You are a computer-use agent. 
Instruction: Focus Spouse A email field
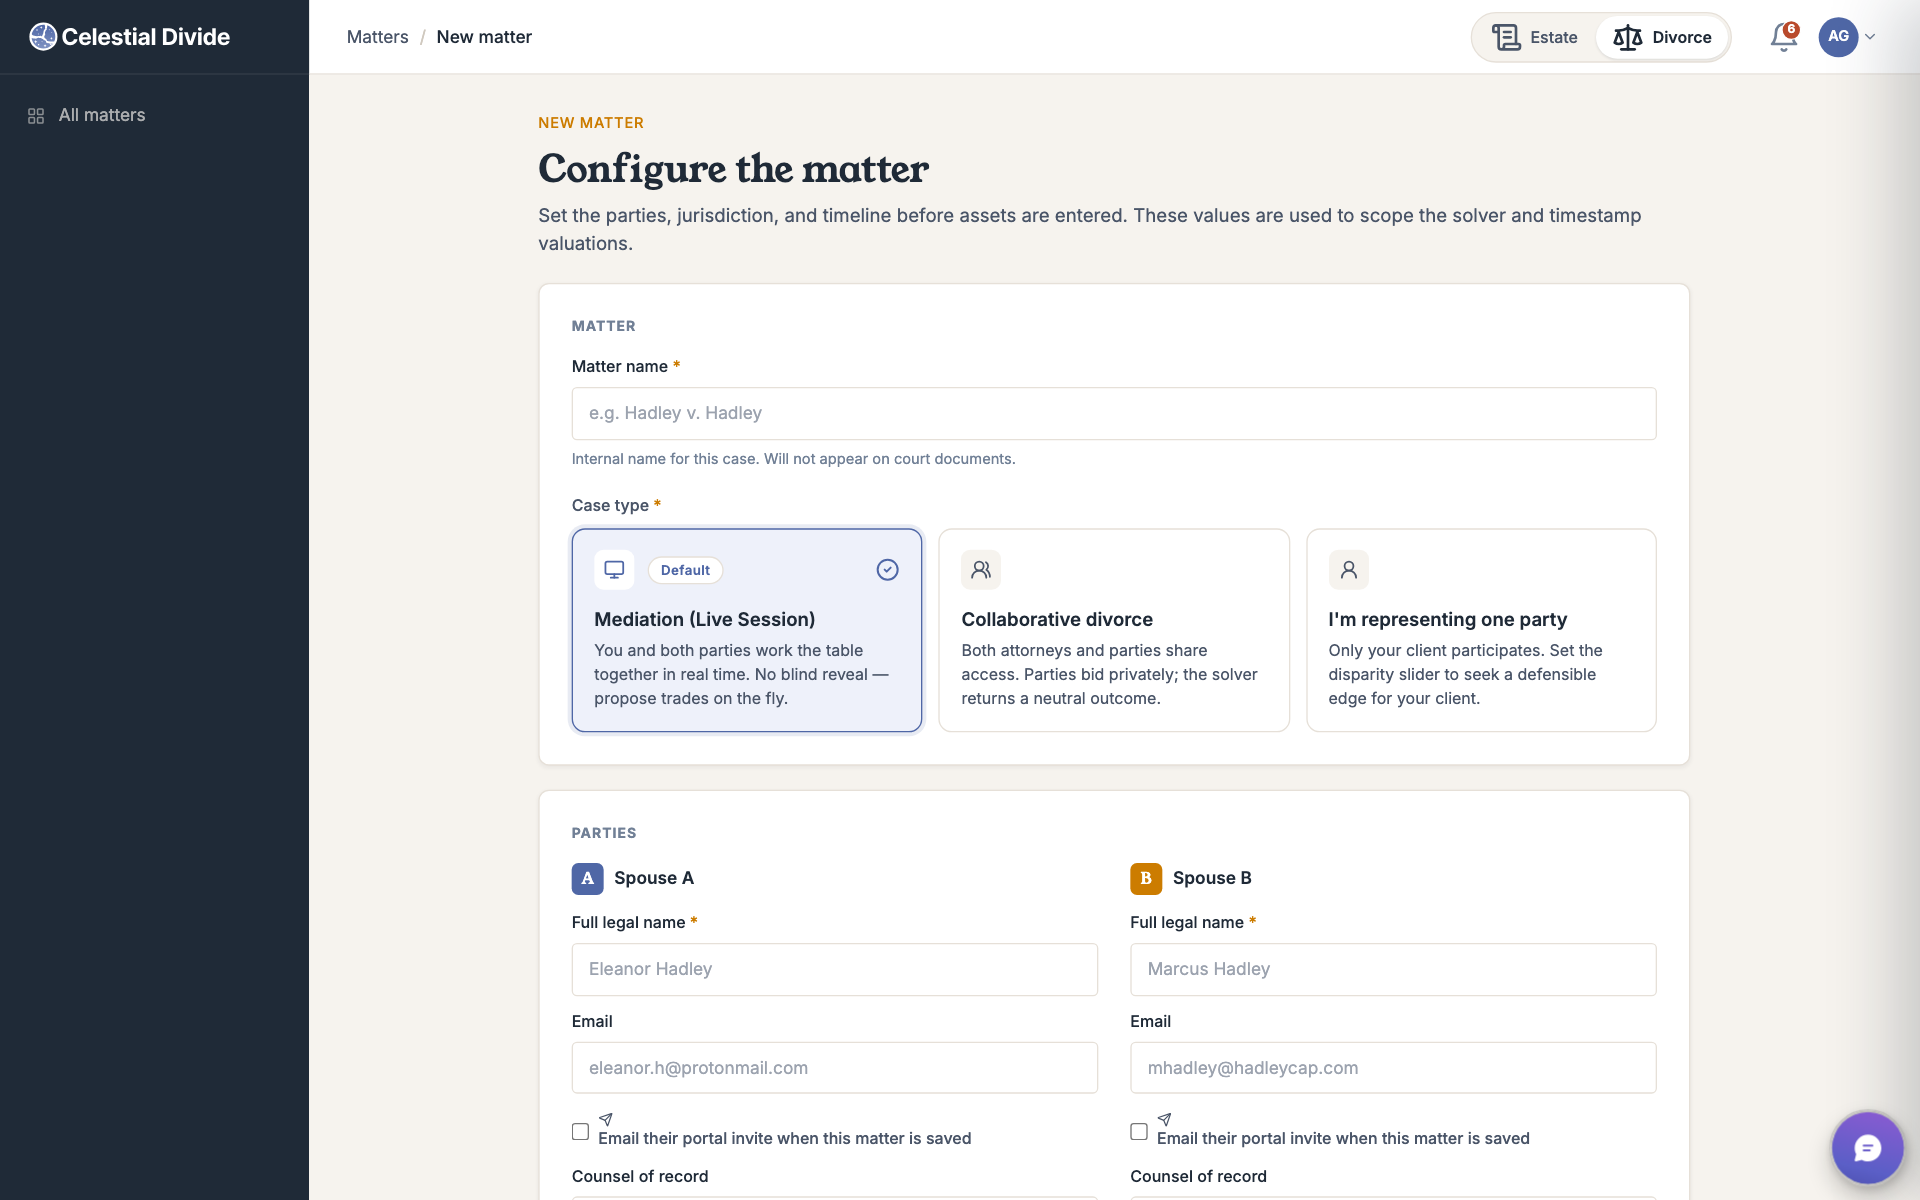(x=834, y=1068)
